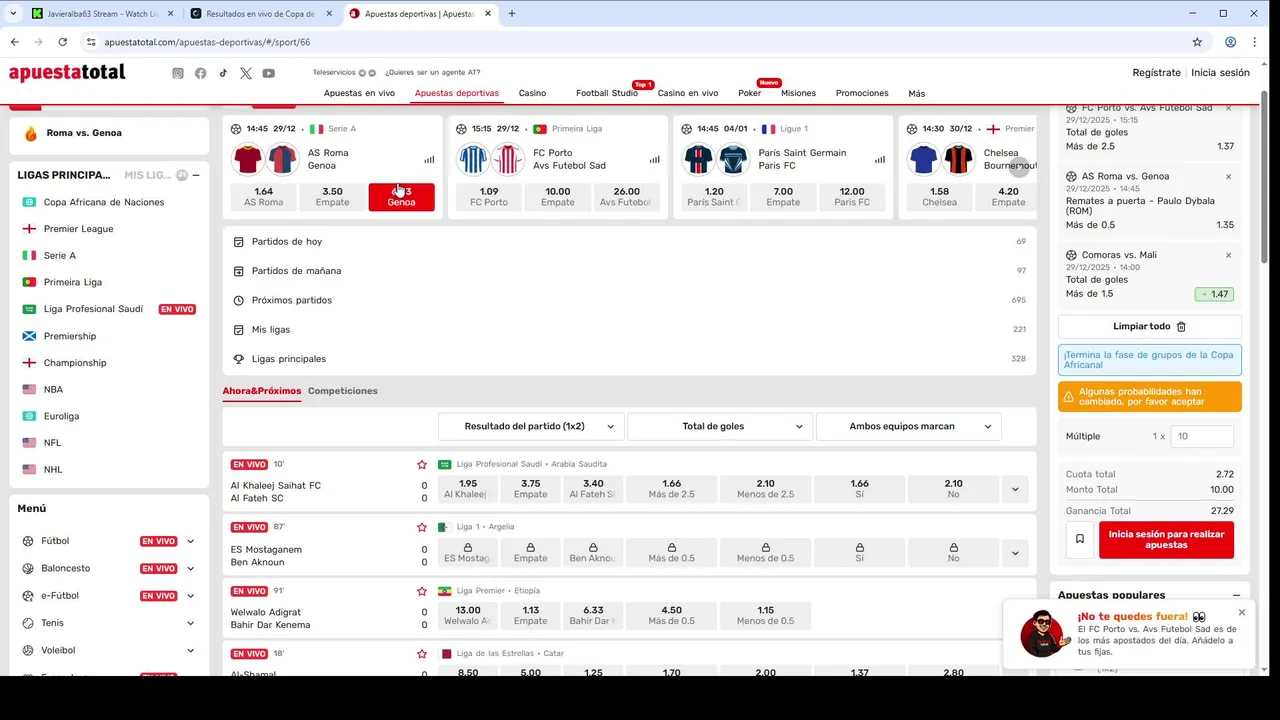Reload the browser page
The image size is (1280, 720).
point(62,42)
